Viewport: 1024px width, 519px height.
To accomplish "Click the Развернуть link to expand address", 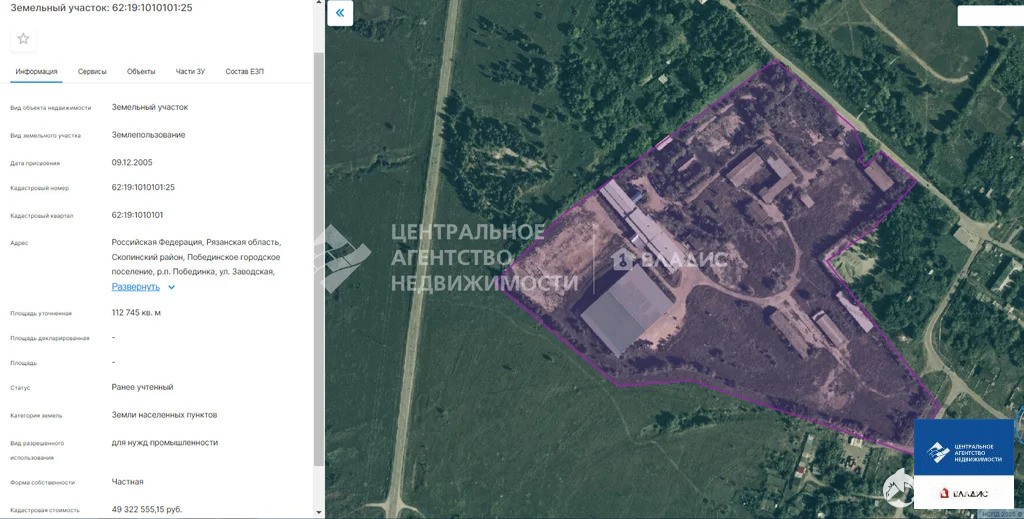I will [x=135, y=287].
